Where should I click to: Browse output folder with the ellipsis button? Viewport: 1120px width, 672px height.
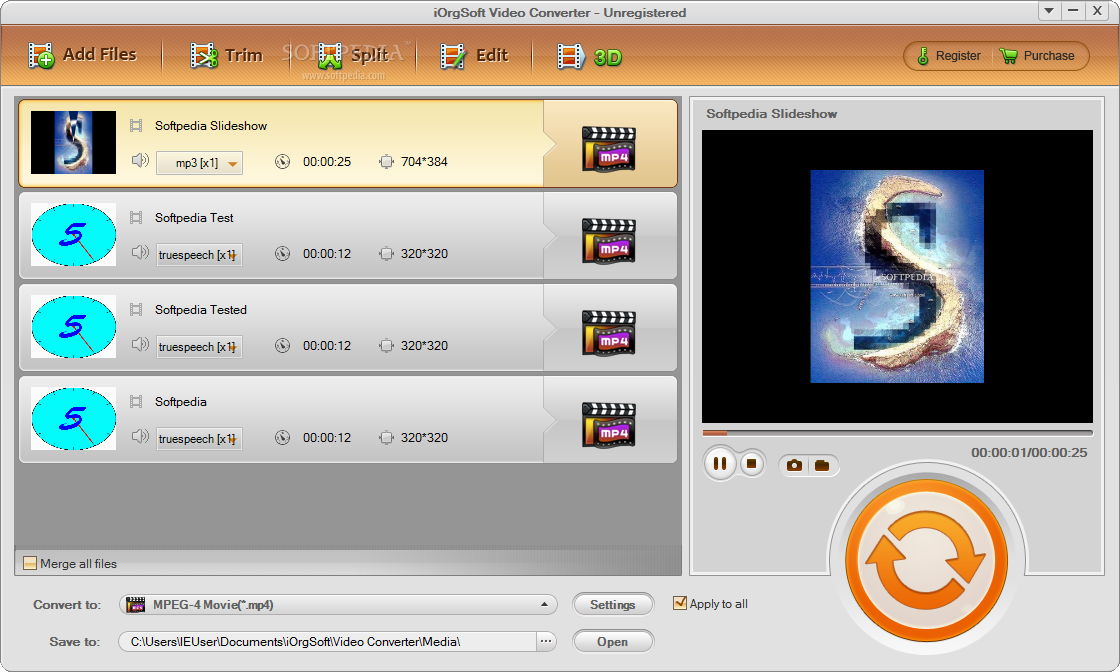click(x=546, y=641)
